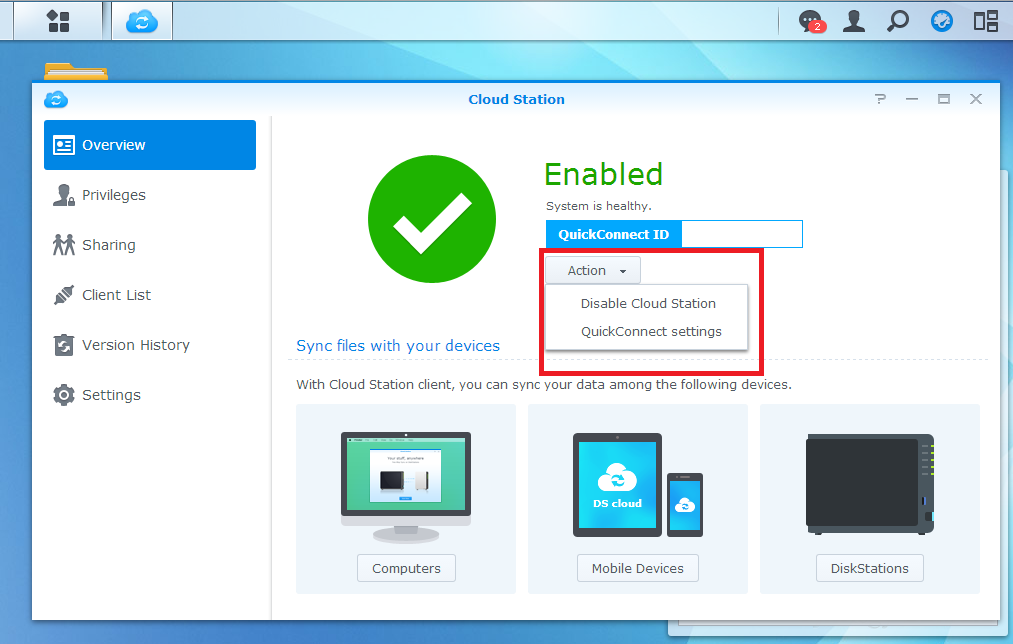
Task: Click the desktop folder icon
Action: tap(76, 71)
